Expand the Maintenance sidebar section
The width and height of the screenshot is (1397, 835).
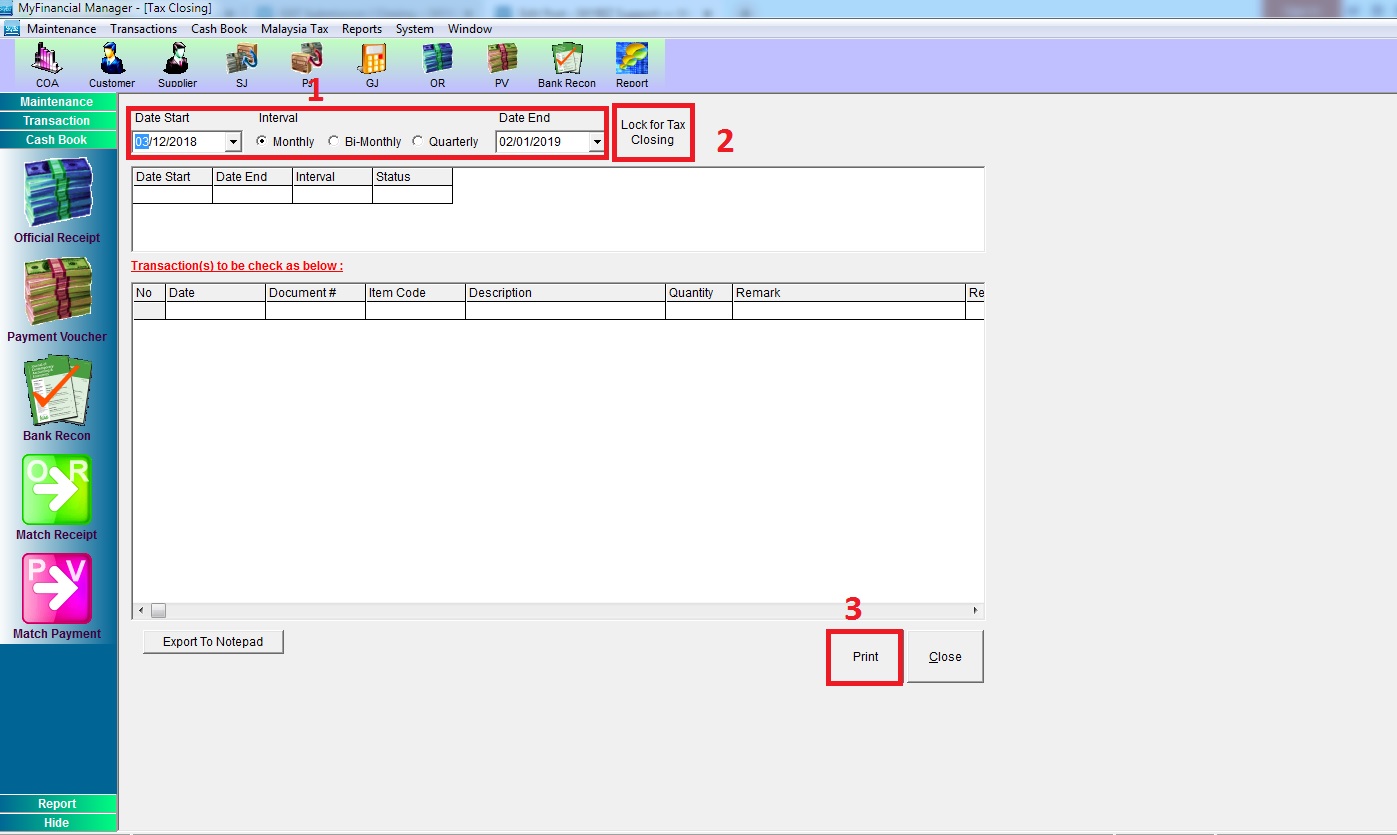[x=57, y=102]
